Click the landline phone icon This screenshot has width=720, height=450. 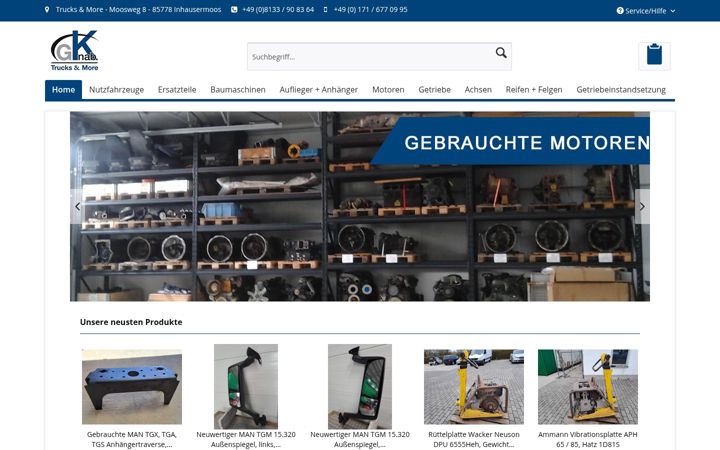pos(234,10)
